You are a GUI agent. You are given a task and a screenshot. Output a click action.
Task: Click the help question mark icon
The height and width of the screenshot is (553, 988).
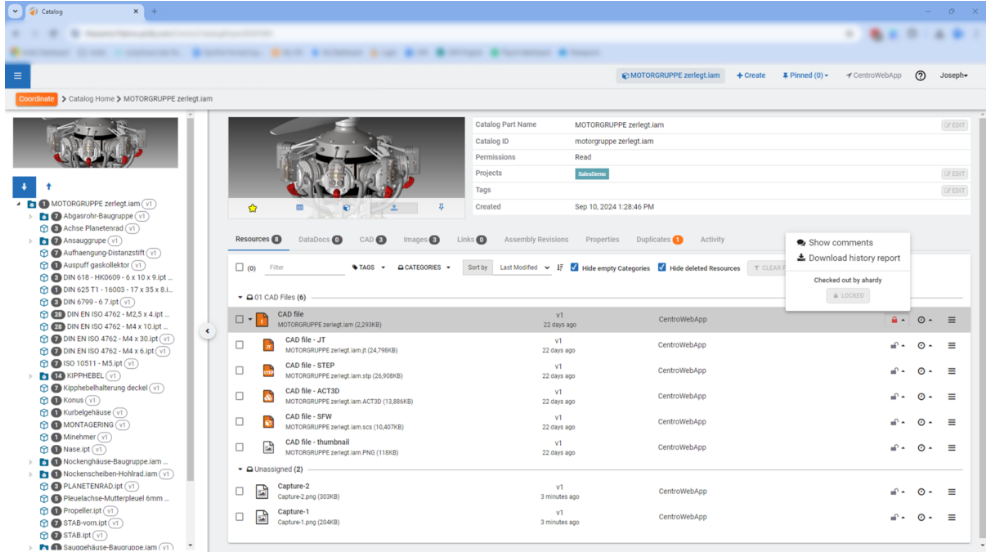pyautogui.click(x=920, y=76)
